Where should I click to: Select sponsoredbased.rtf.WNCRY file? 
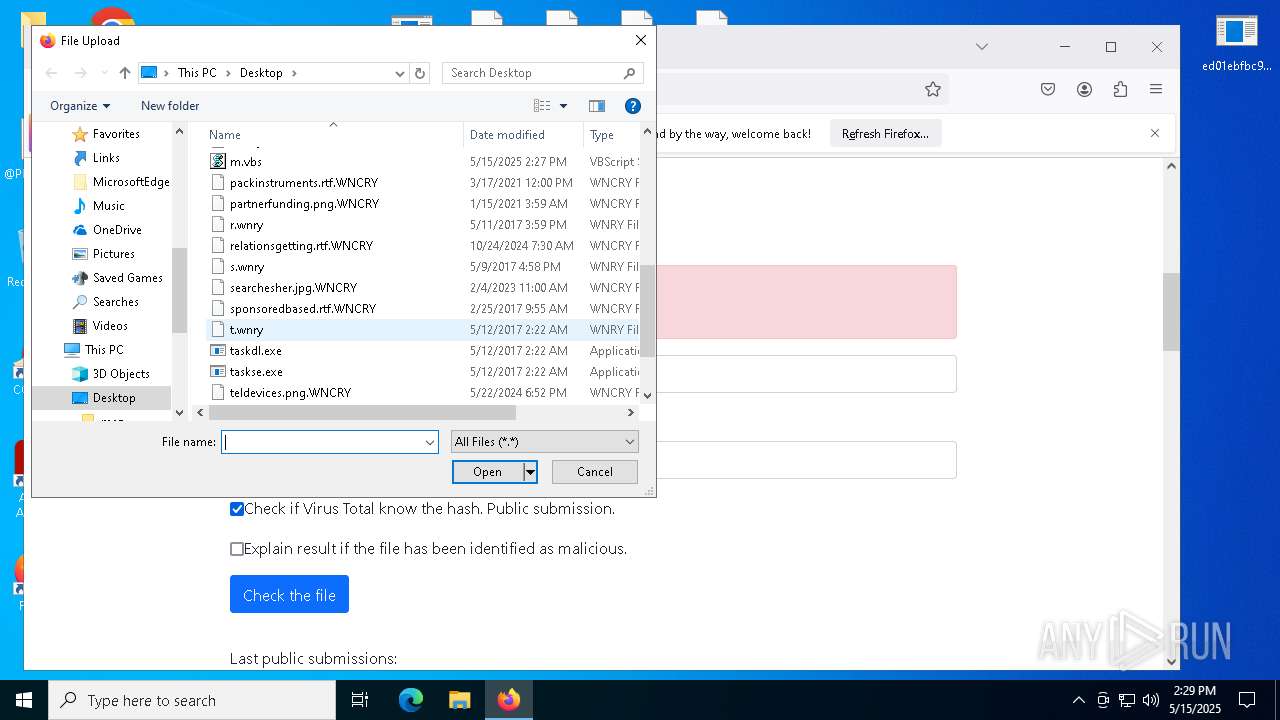(303, 309)
